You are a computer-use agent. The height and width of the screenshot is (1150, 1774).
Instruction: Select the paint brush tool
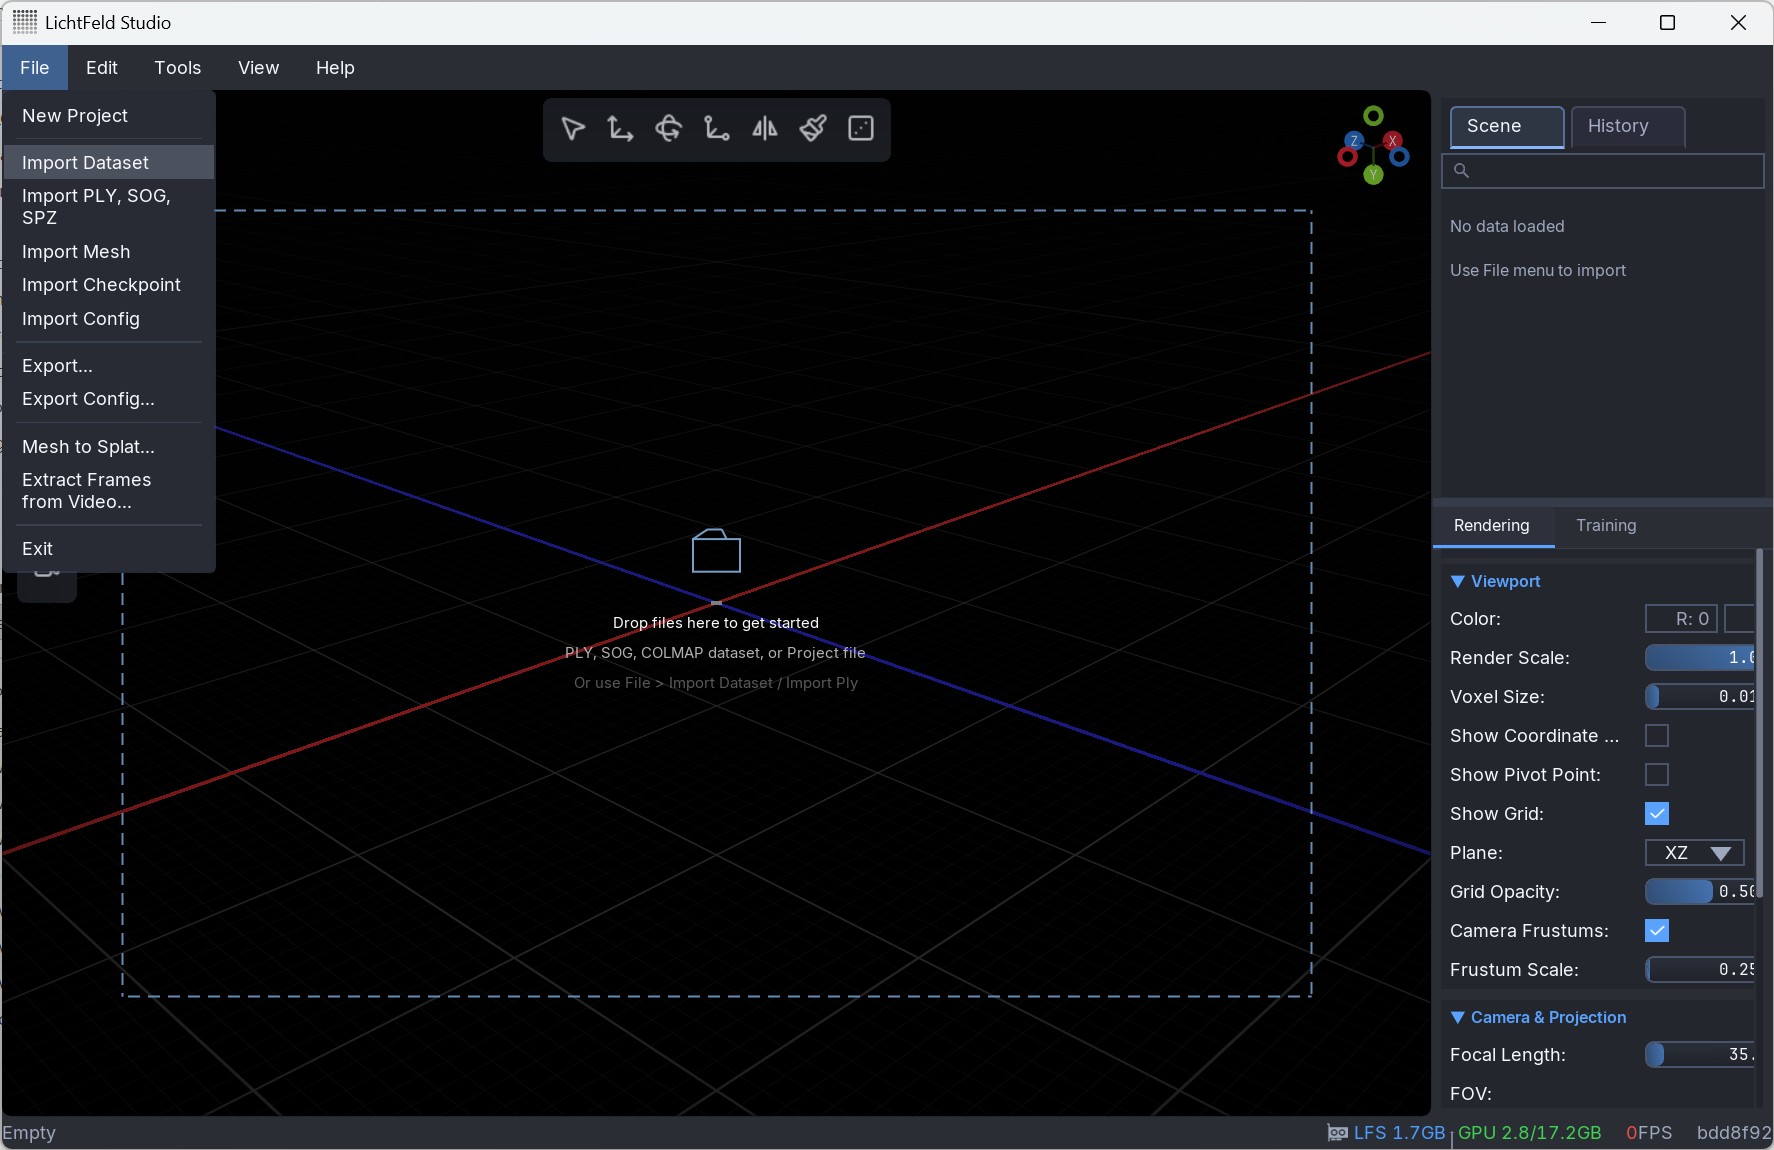813,129
